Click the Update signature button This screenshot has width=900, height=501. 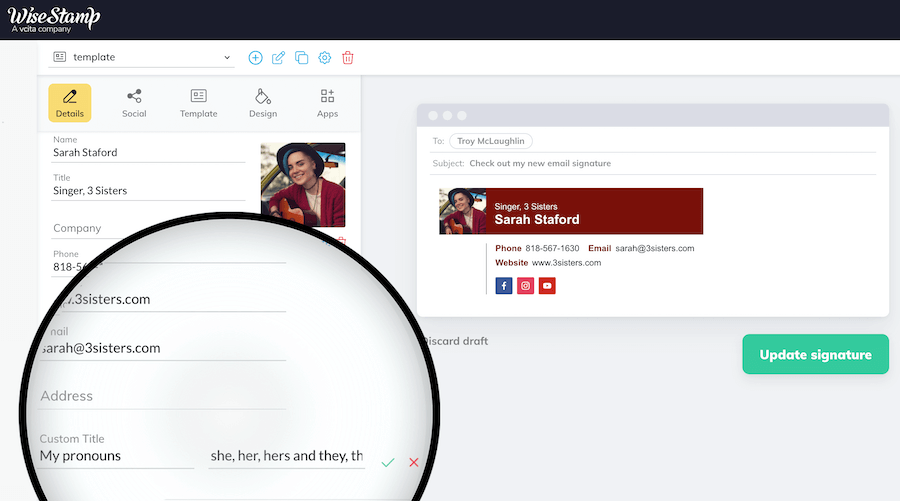816,355
